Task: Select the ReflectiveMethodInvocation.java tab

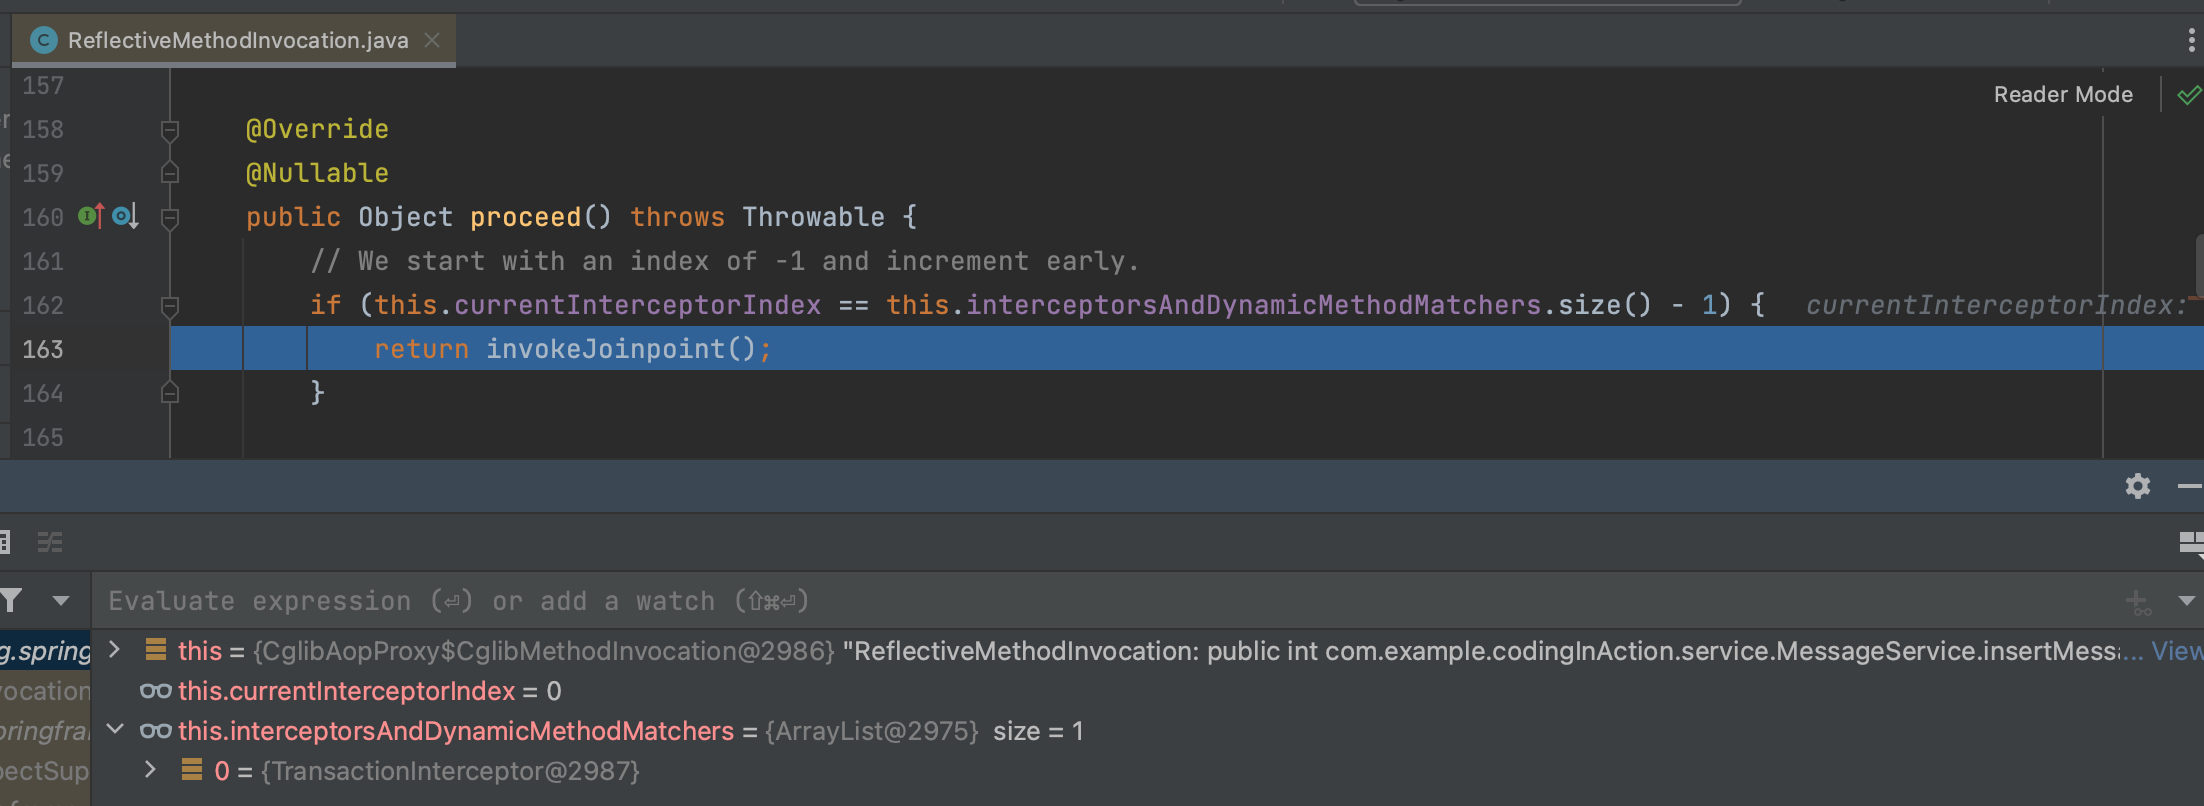Action: [237, 40]
